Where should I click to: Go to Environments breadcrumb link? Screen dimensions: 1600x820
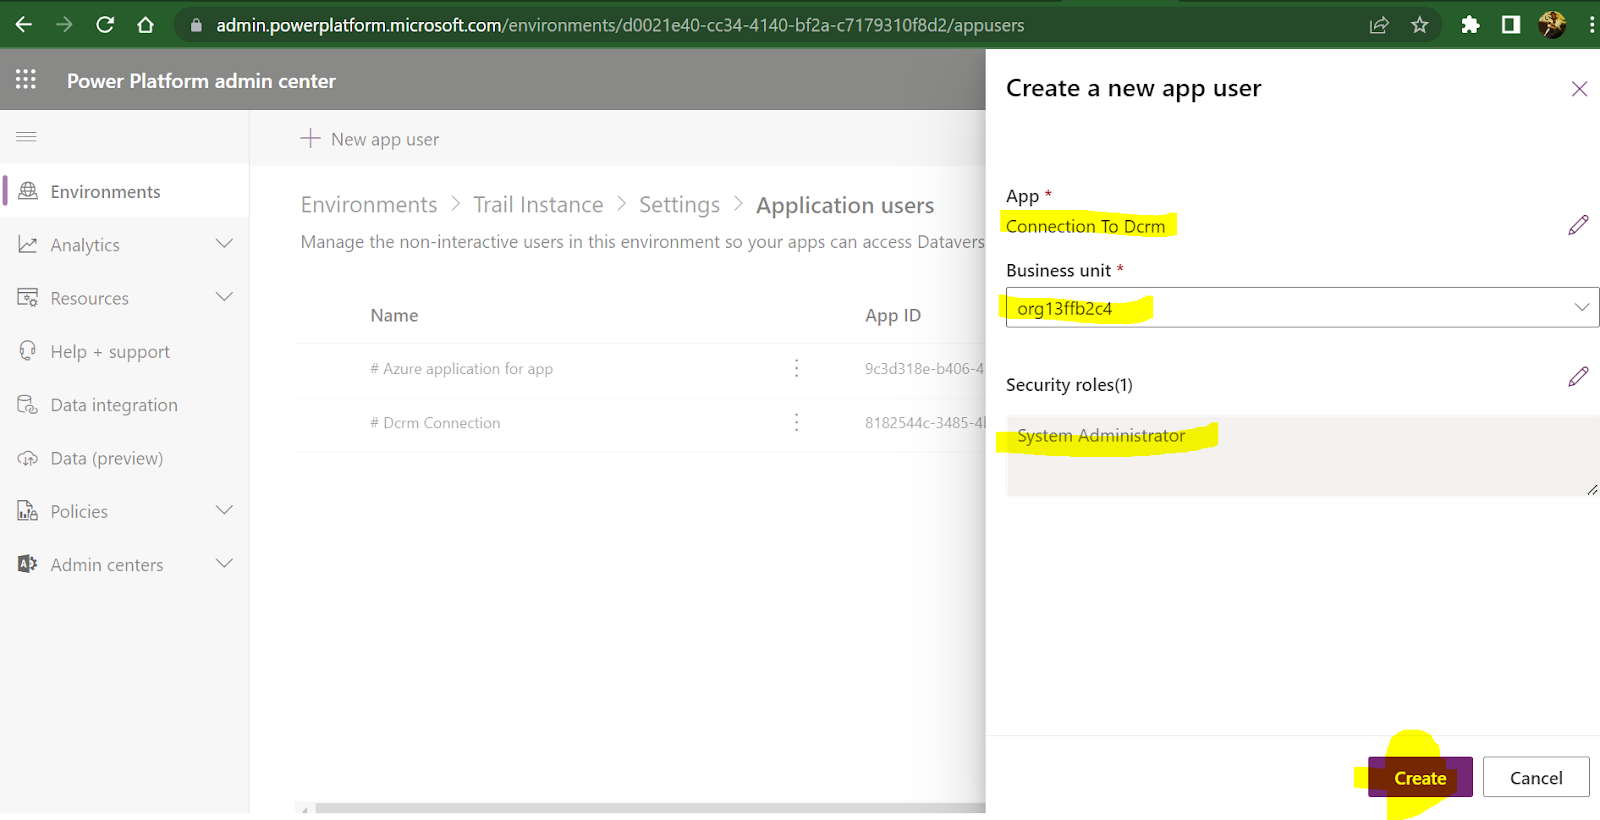[369, 205]
